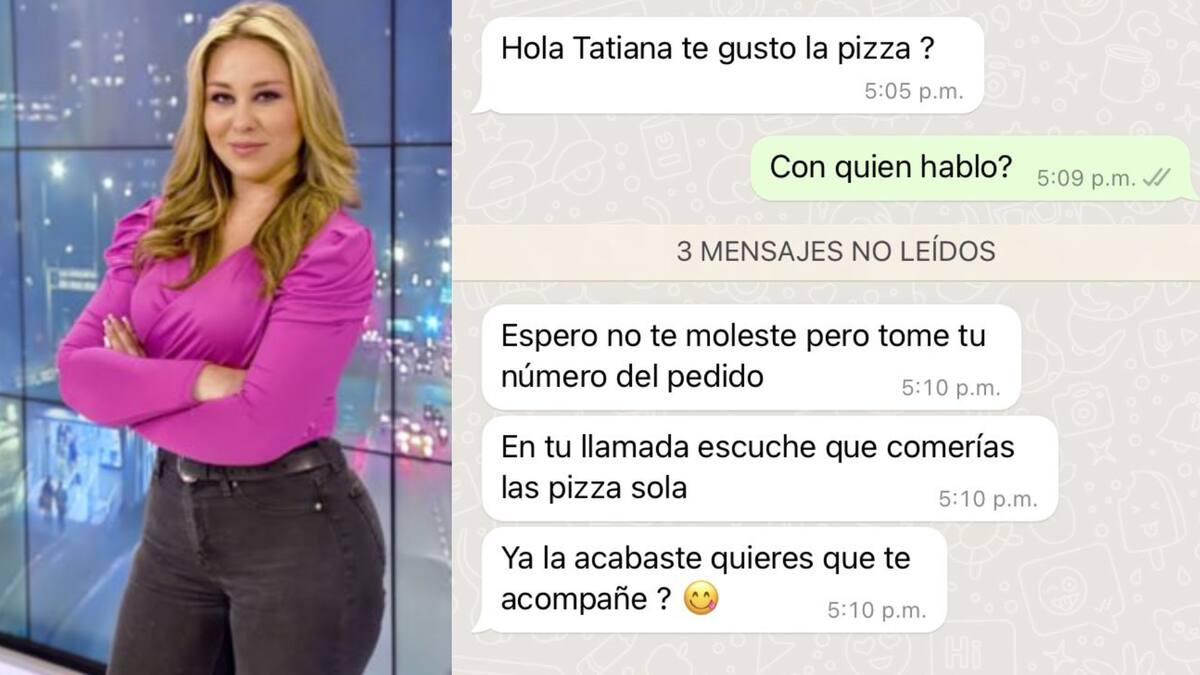Tap the 5:10 p.m. time under 'las pizza sola'
This screenshot has width=1200, height=675.
(988, 501)
